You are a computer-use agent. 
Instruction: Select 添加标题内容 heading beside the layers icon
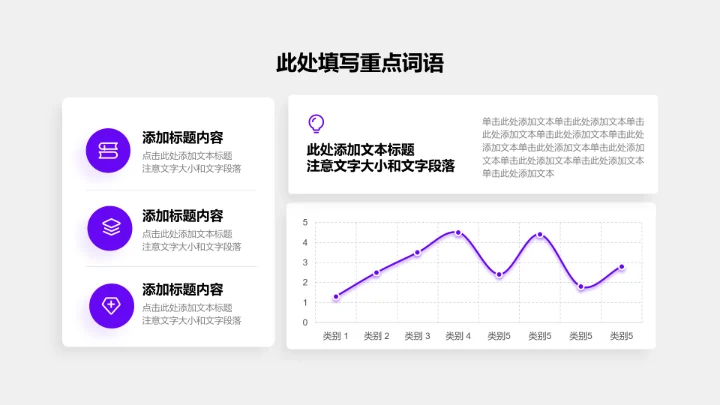[183, 215]
